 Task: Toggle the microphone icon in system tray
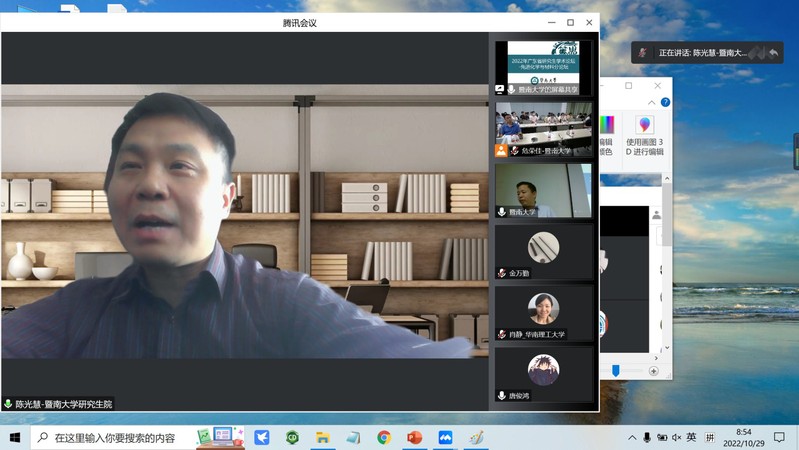(x=647, y=438)
